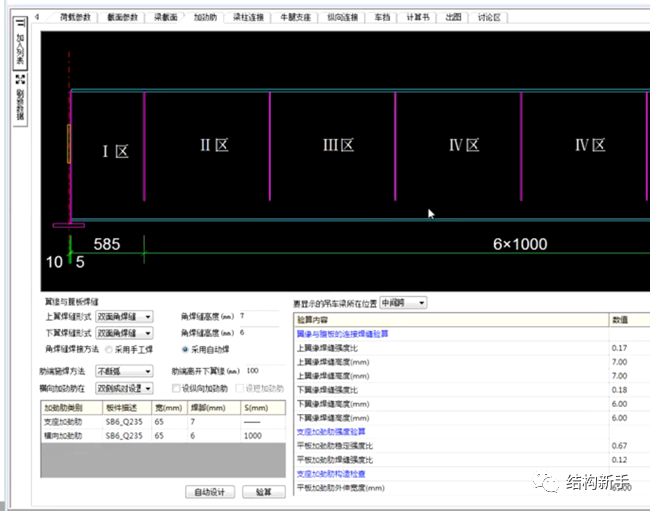The width and height of the screenshot is (650, 511).
Task: Click the 上翼缘焊缝强度比 row
Action: coord(472,348)
